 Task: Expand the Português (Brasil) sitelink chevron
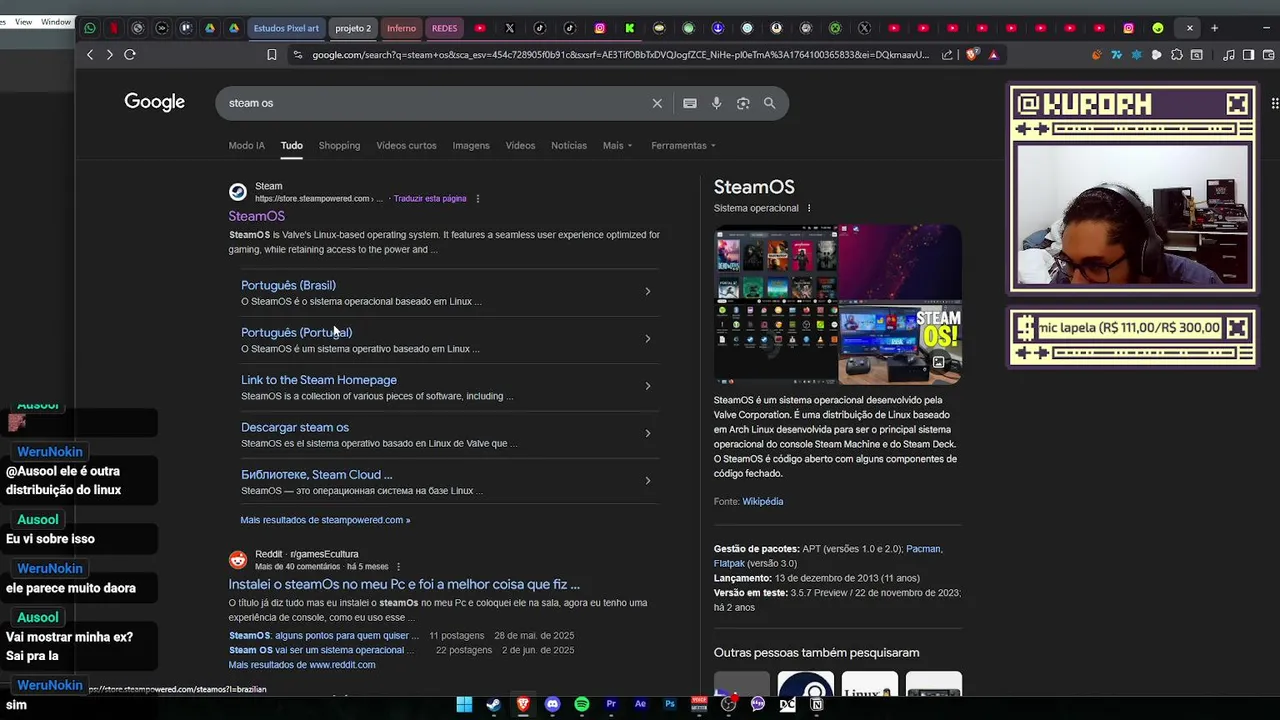(x=647, y=292)
